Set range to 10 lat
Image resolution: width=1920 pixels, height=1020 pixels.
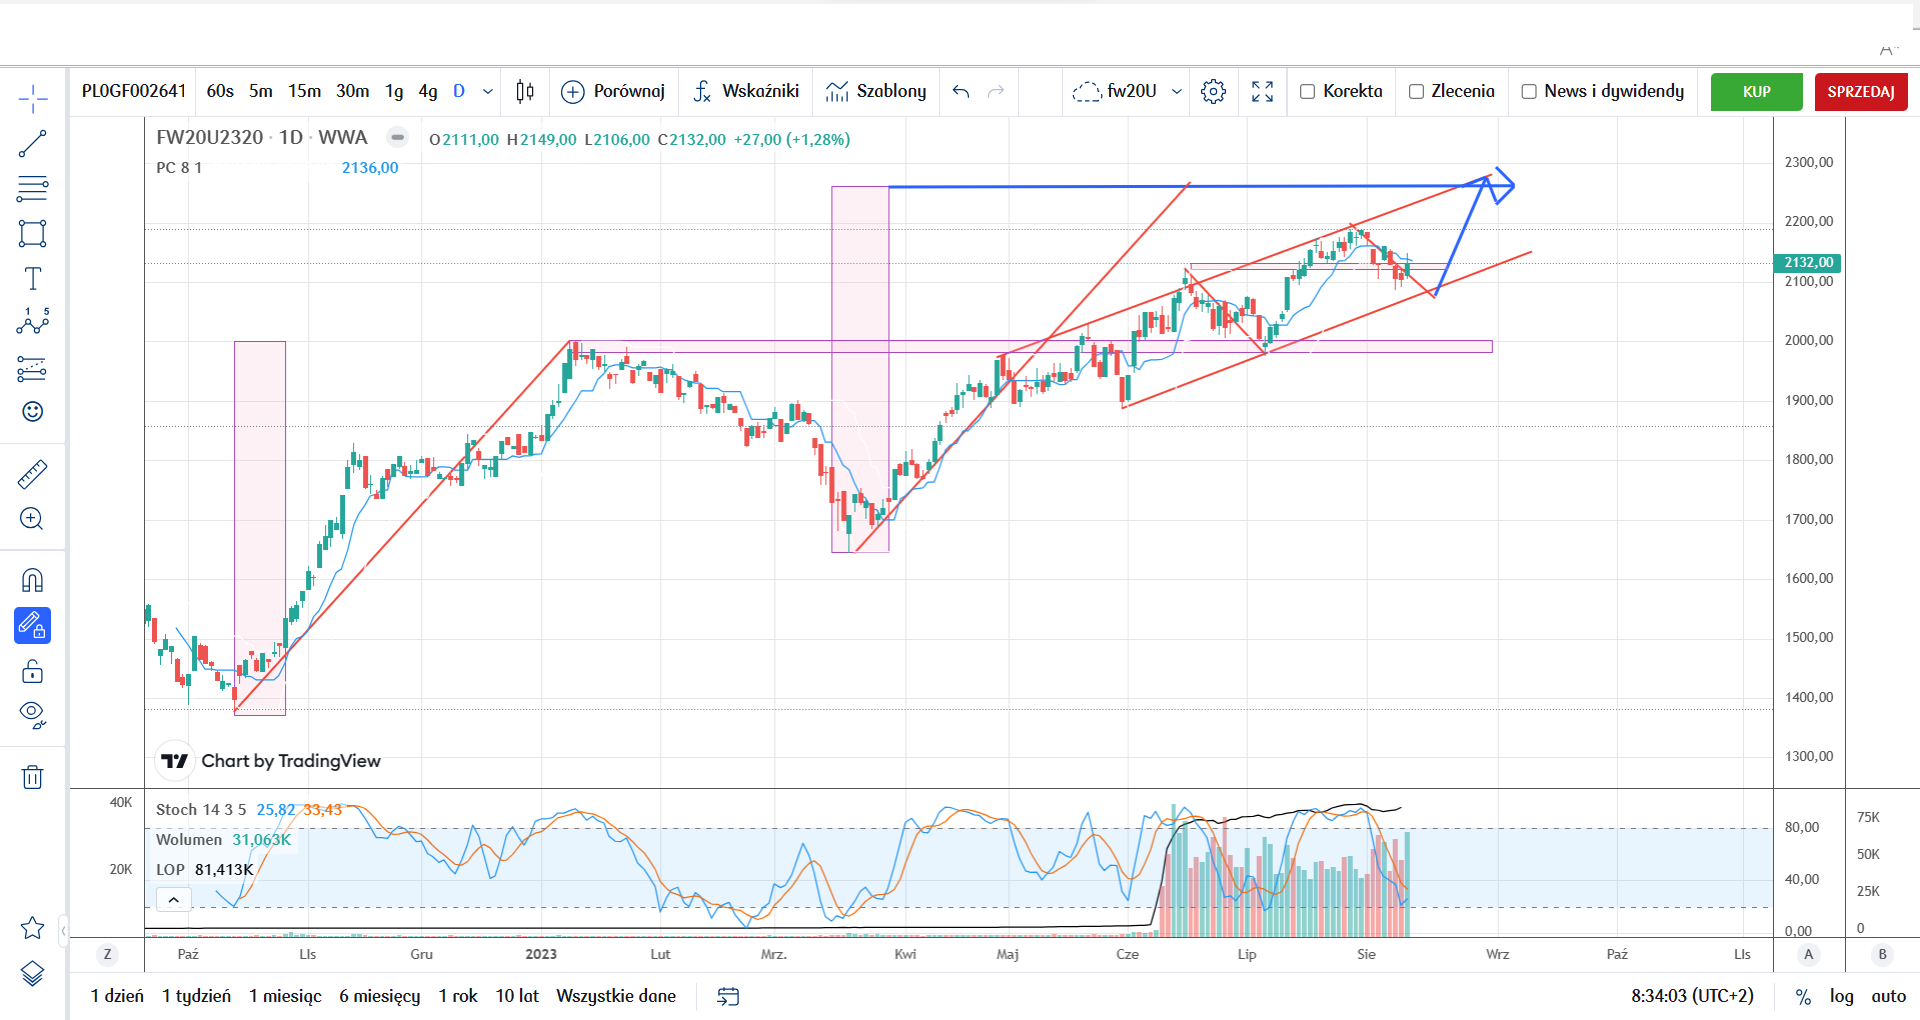click(x=517, y=996)
